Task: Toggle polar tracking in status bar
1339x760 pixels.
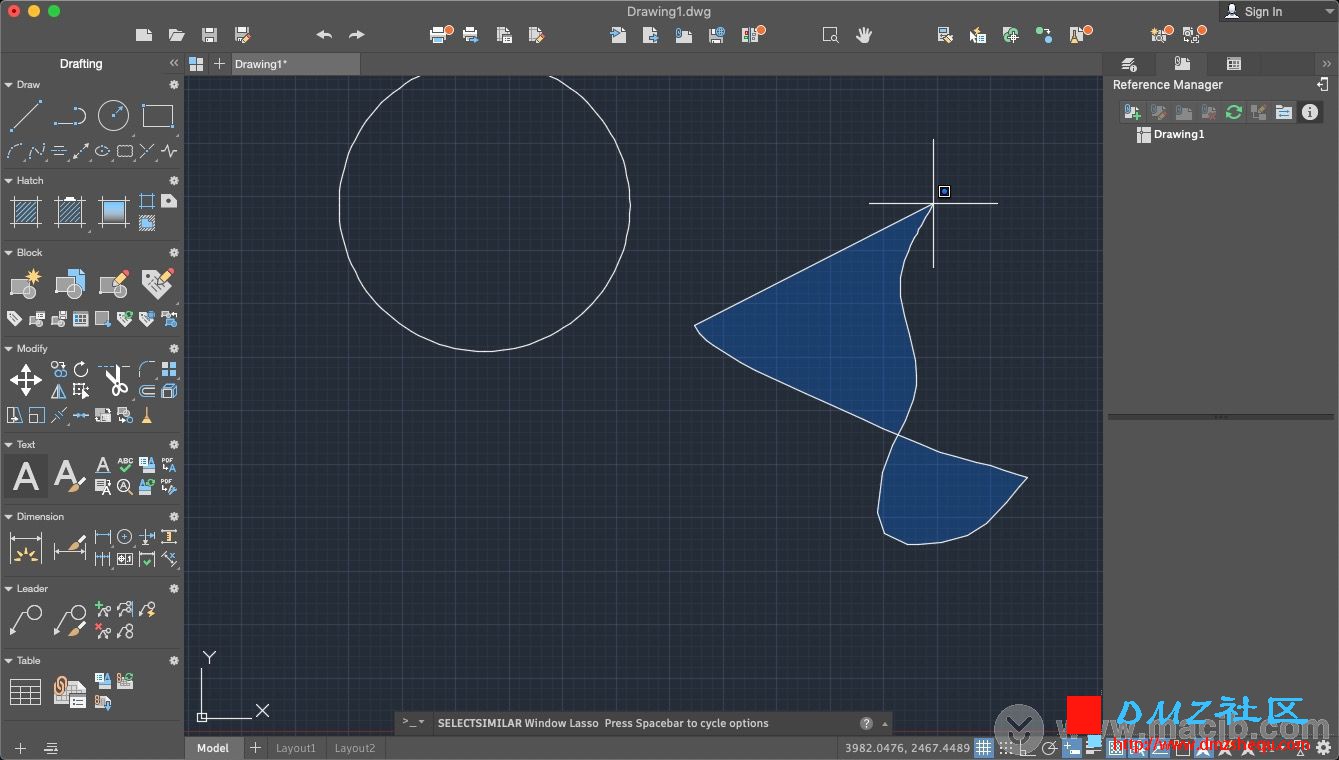Action: 1050,748
